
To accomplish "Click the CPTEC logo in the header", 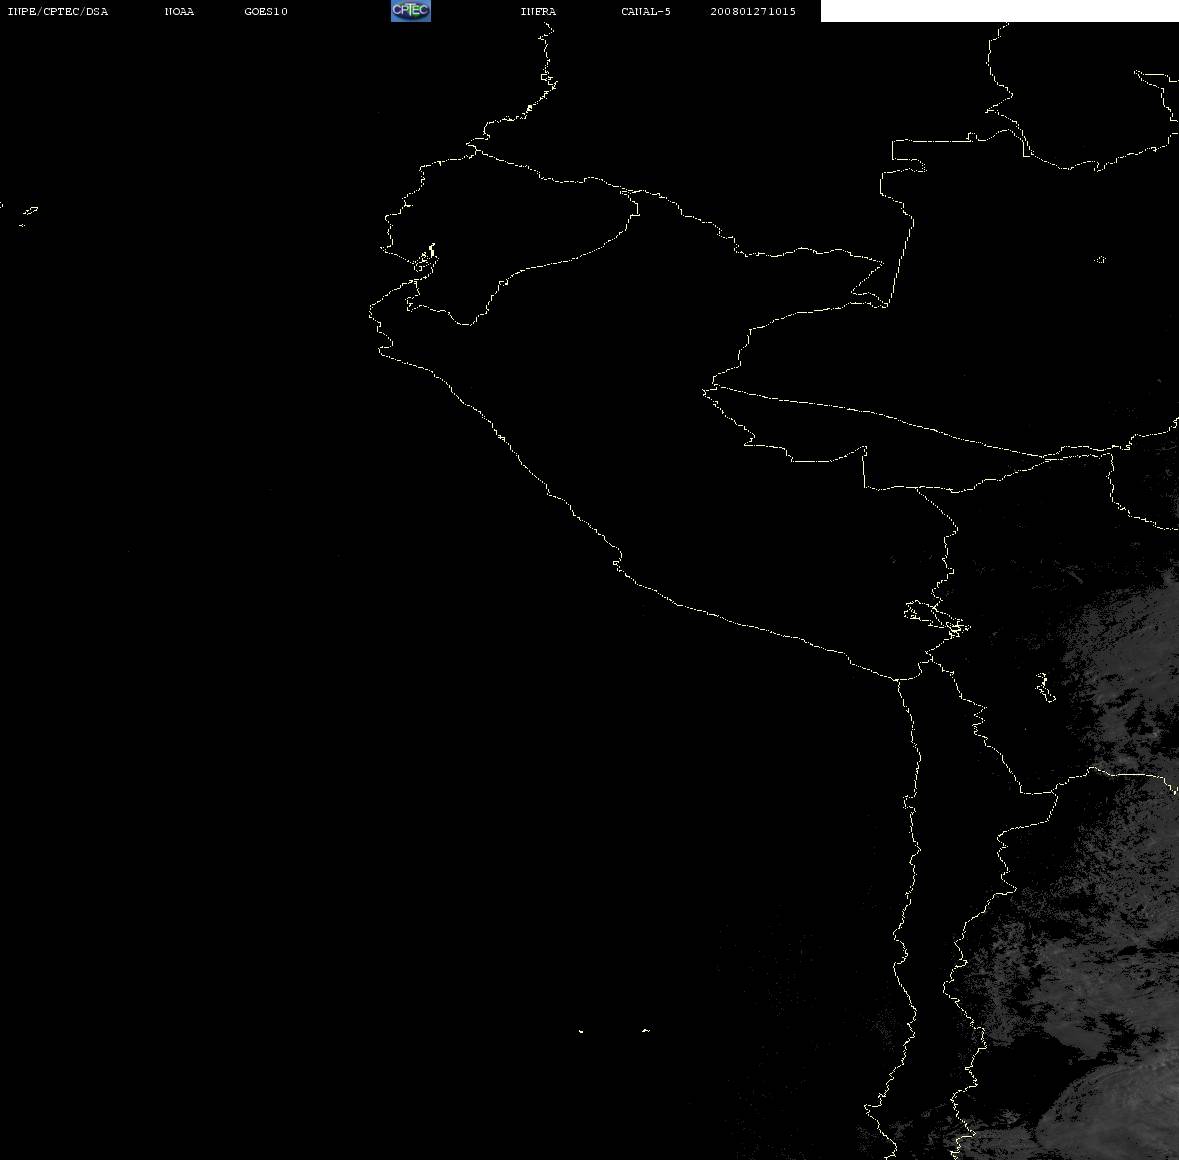I will pyautogui.click(x=411, y=11).
